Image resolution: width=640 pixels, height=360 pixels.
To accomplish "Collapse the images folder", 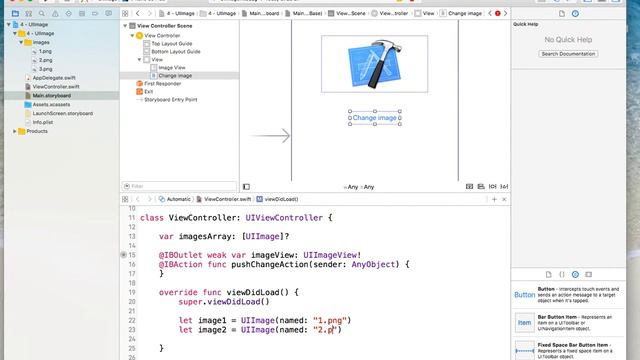I will pyautogui.click(x=21, y=42).
